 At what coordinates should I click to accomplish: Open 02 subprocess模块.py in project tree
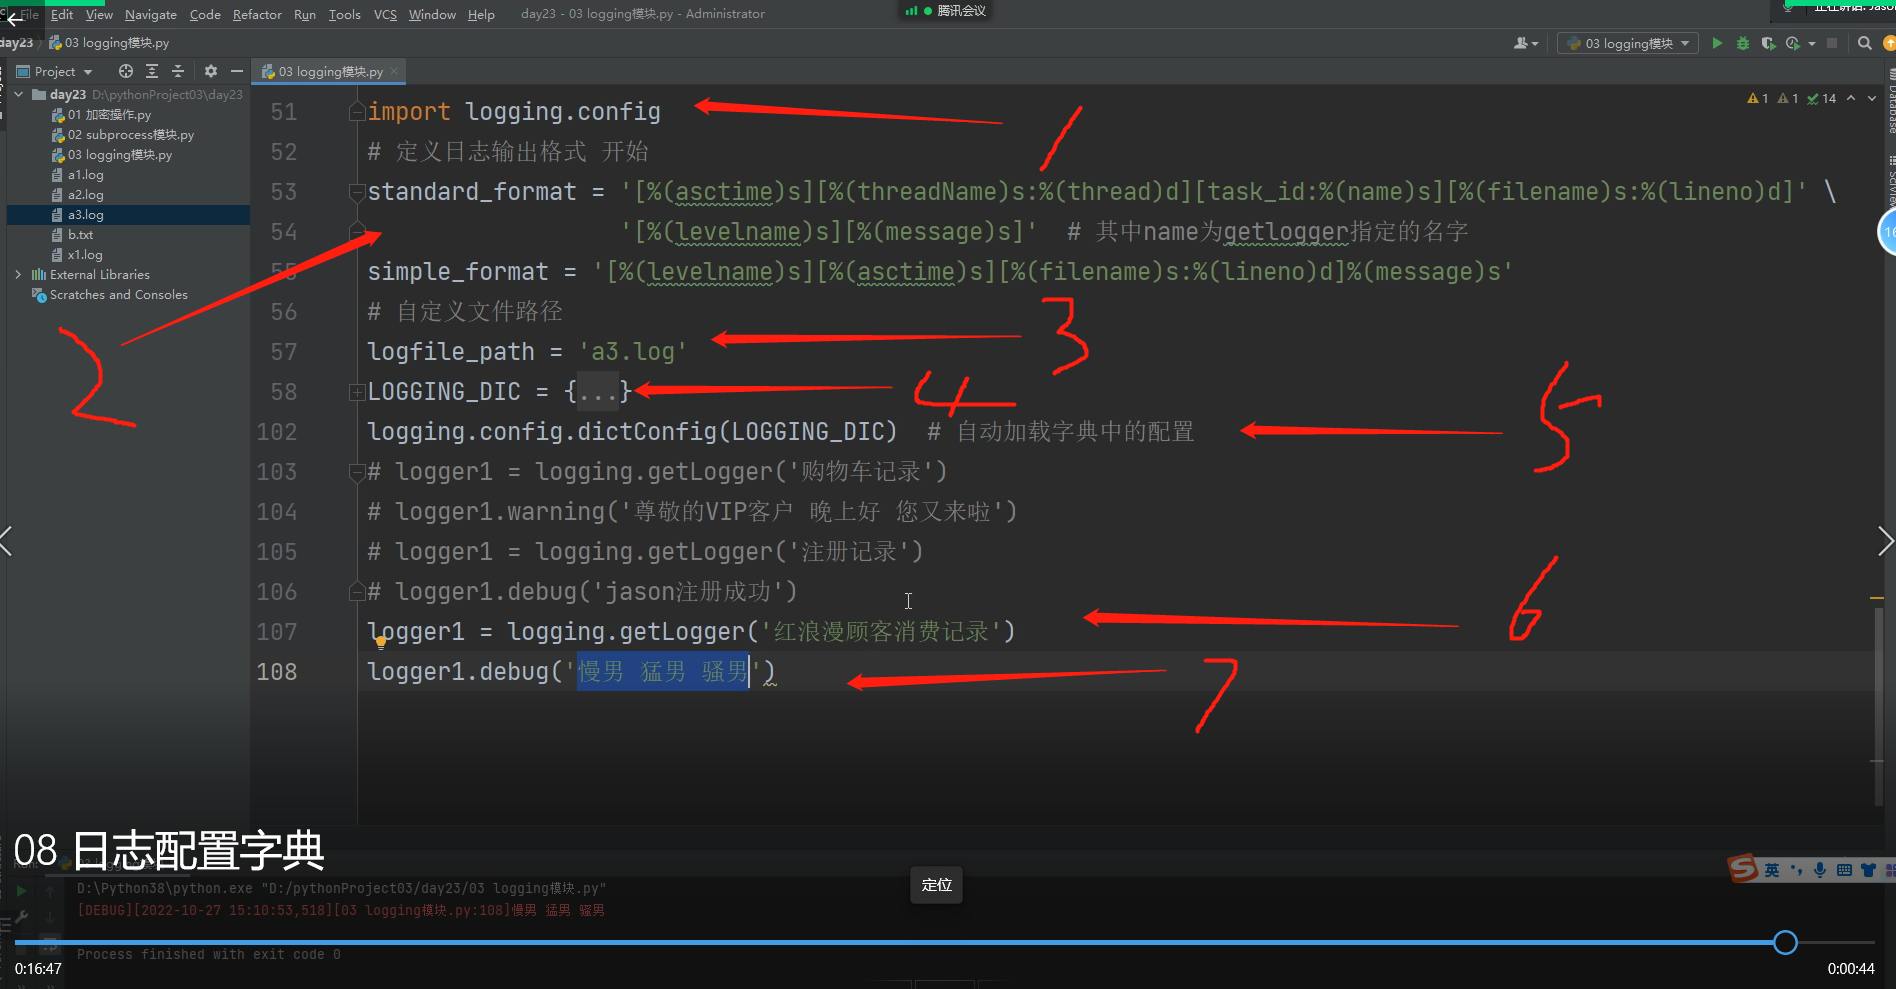[123, 135]
